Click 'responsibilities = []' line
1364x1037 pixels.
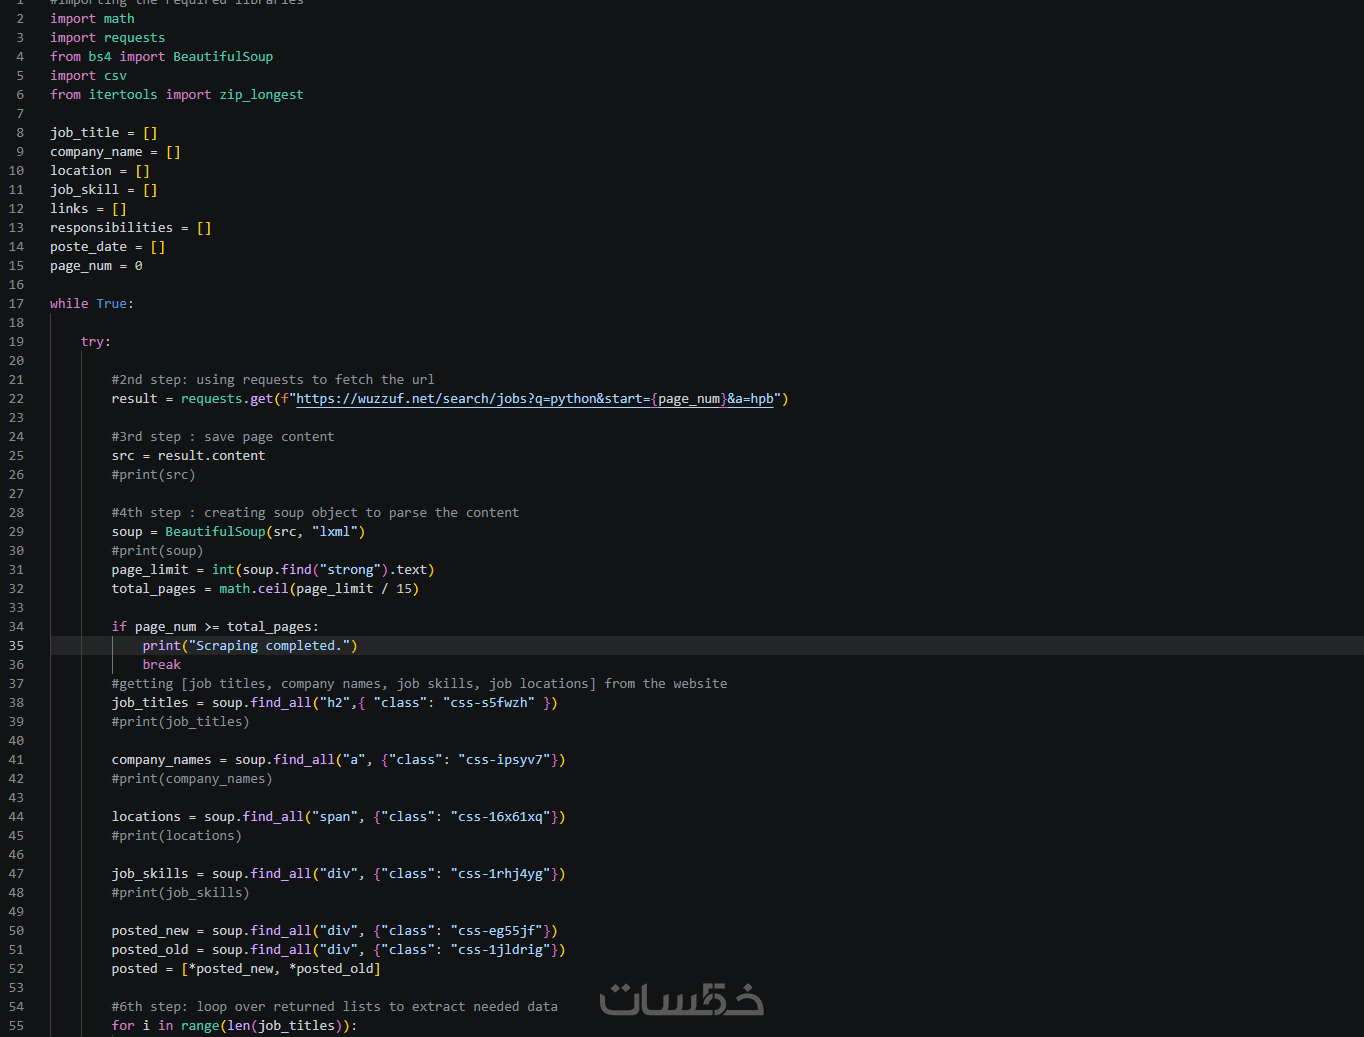pyautogui.click(x=131, y=228)
